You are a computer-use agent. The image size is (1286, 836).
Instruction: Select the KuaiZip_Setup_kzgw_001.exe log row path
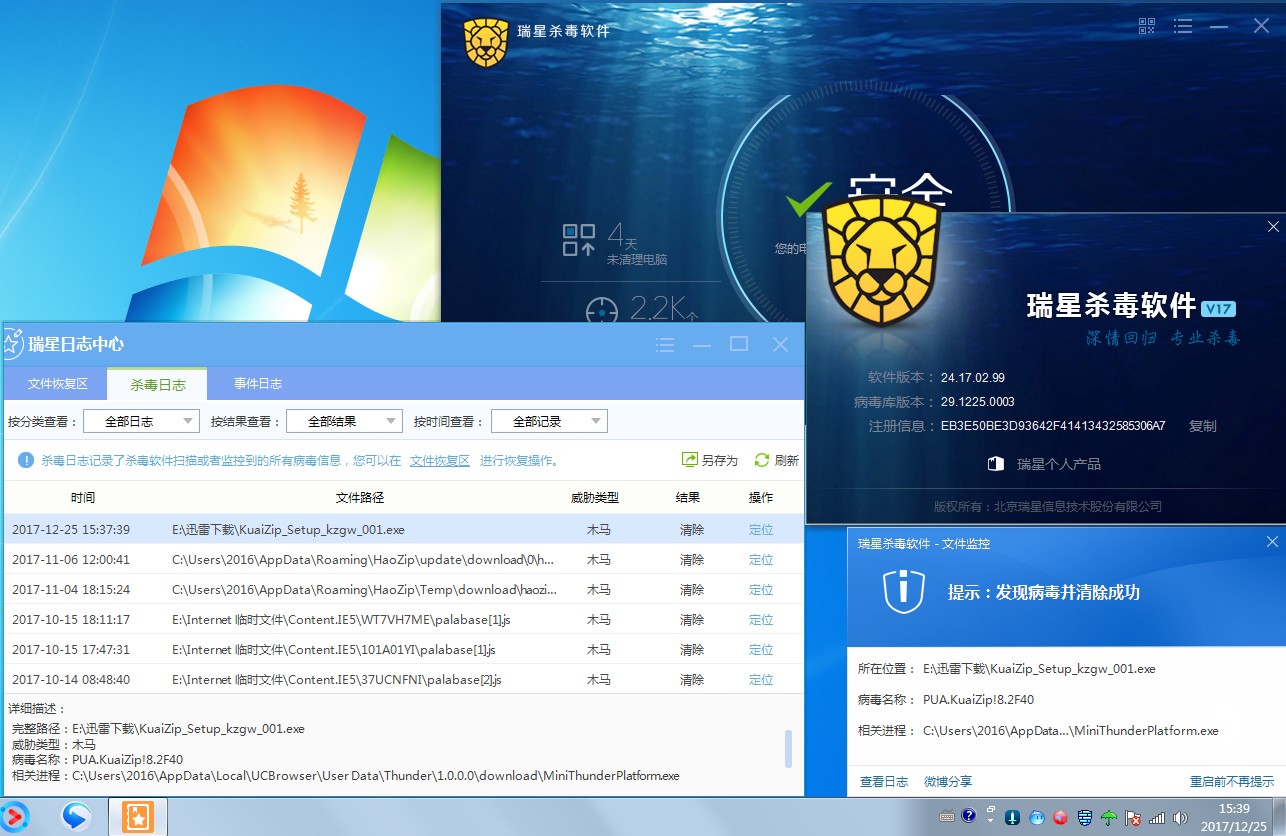(288, 530)
